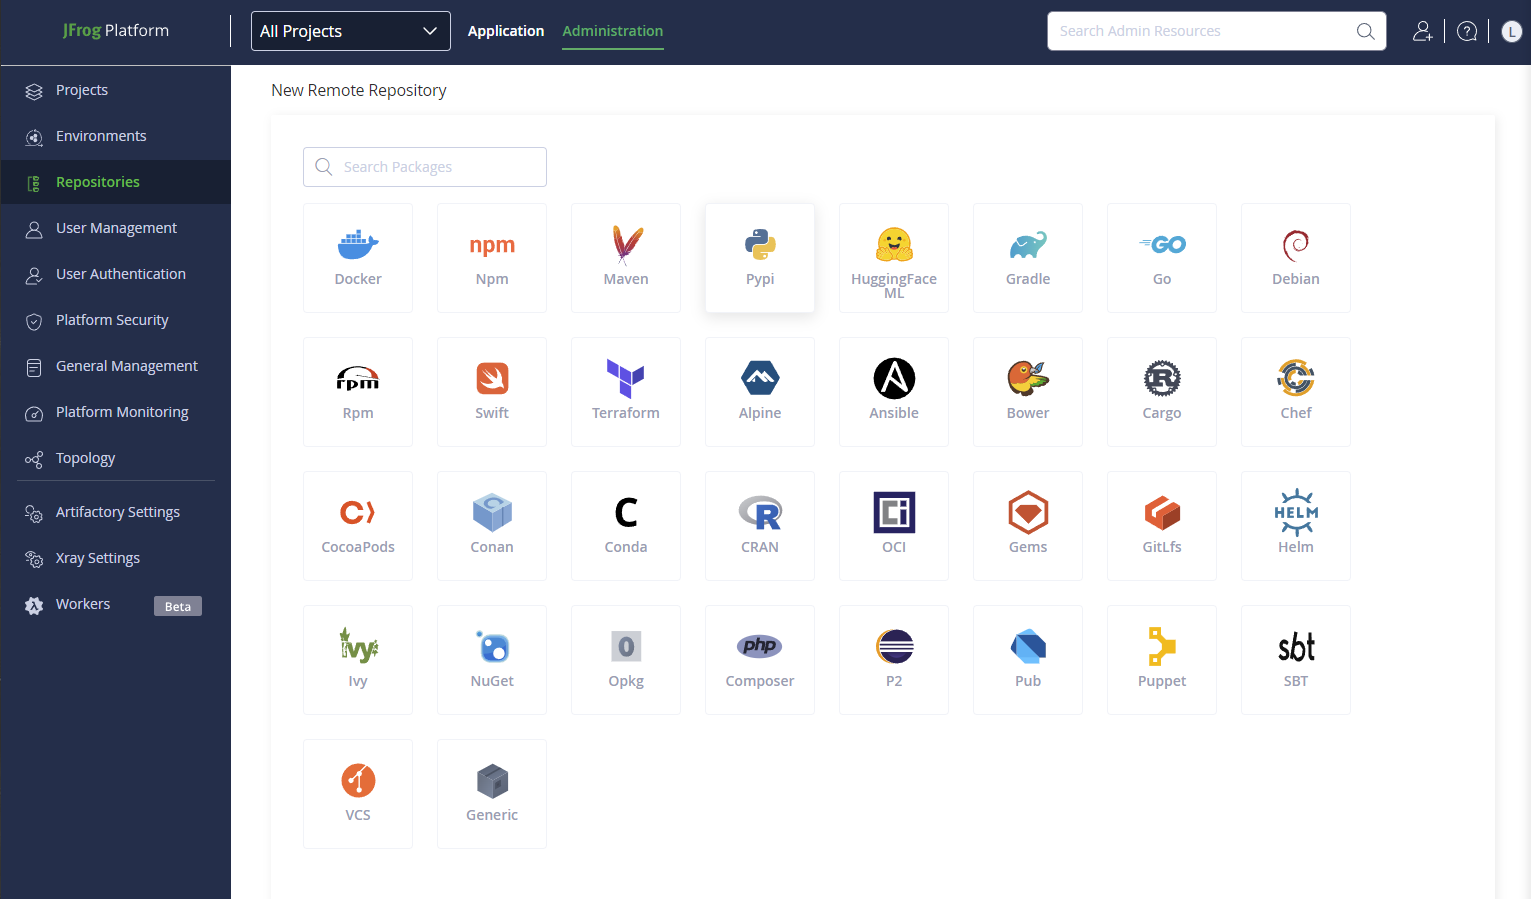Open Platform Monitoring section
Viewport: 1531px width, 899px height.
116,412
